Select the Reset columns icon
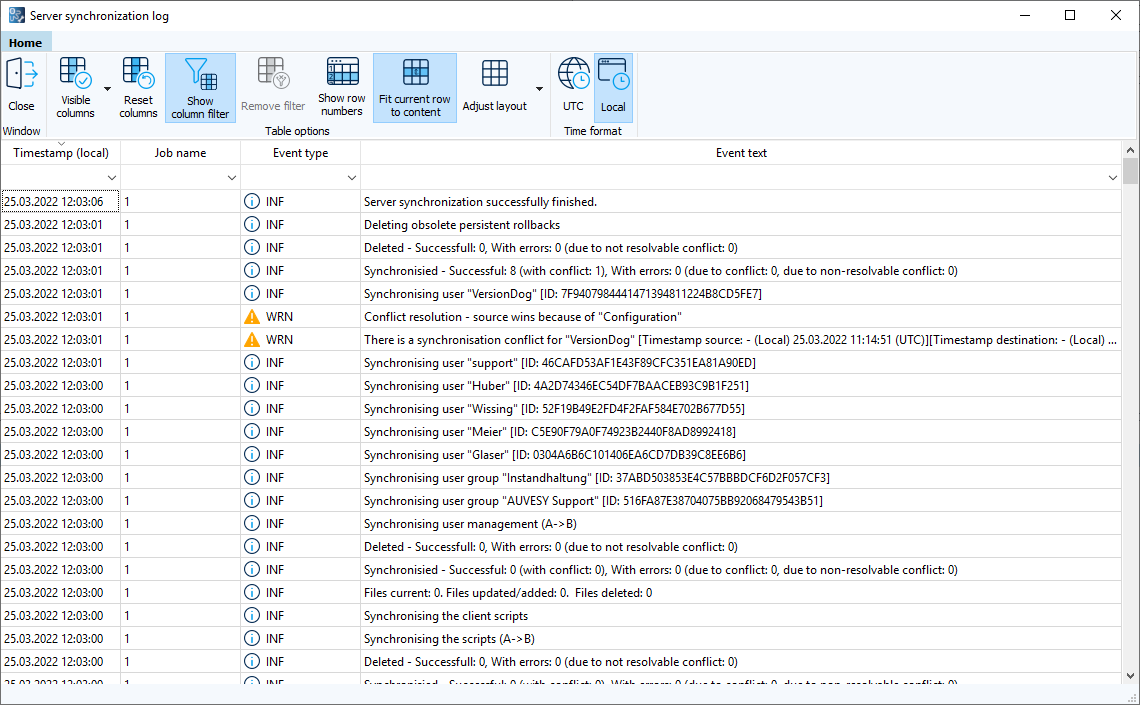1140x705 pixels. pyautogui.click(x=138, y=88)
